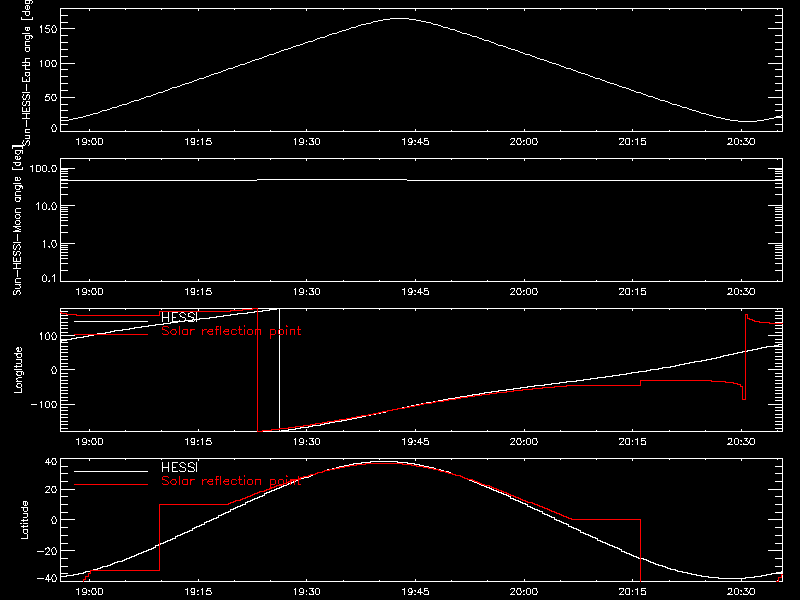Click 100 tick on Longitude axis

point(48,336)
